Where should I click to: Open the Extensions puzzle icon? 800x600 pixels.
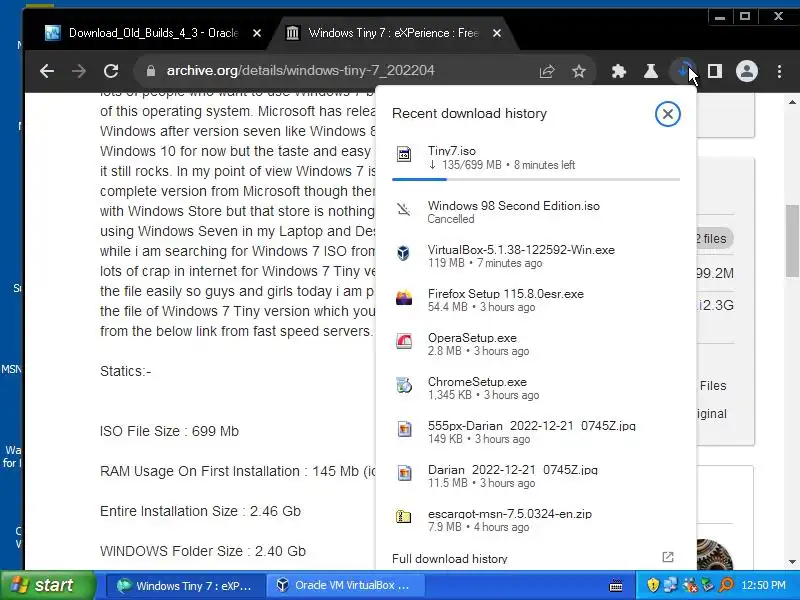(619, 71)
